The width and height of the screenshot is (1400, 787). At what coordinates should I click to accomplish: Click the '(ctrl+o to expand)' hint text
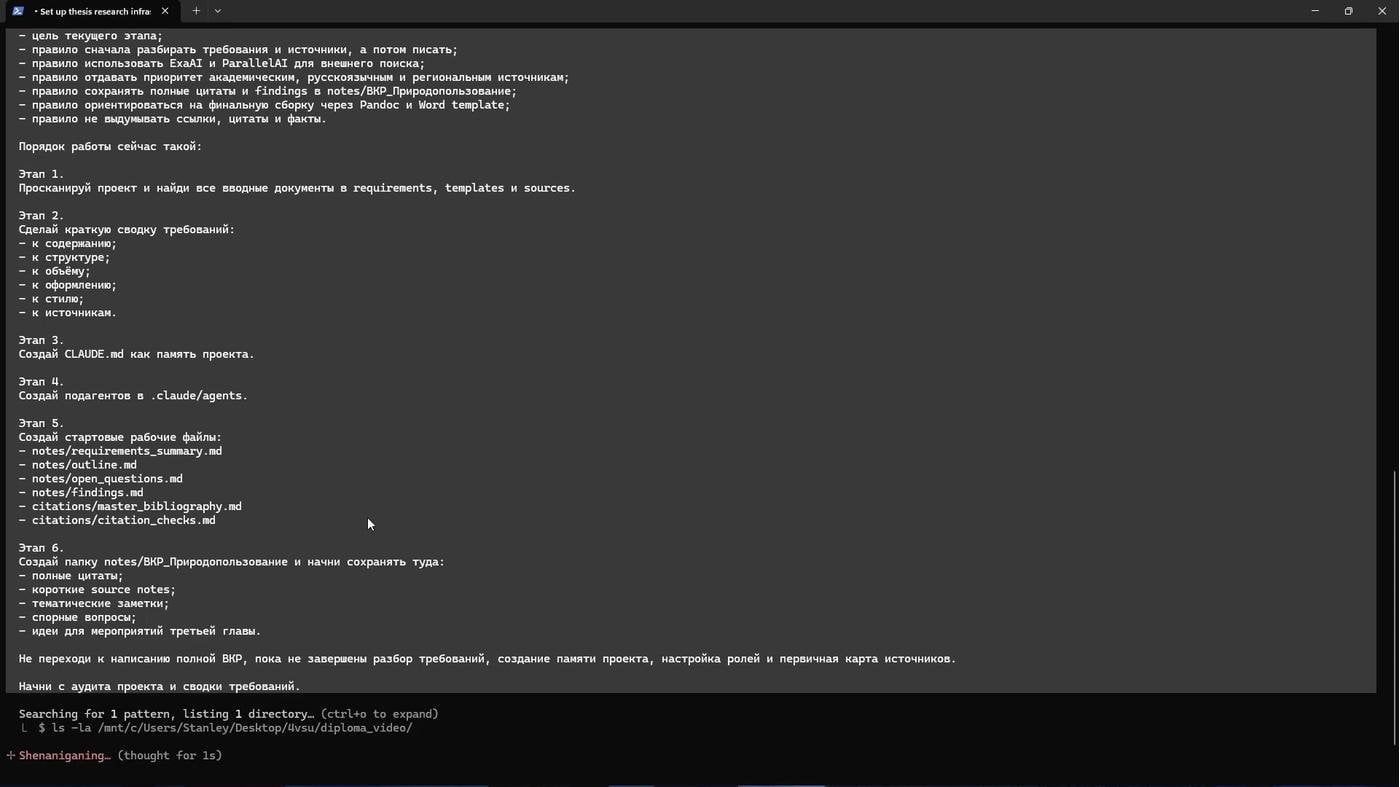(380, 714)
